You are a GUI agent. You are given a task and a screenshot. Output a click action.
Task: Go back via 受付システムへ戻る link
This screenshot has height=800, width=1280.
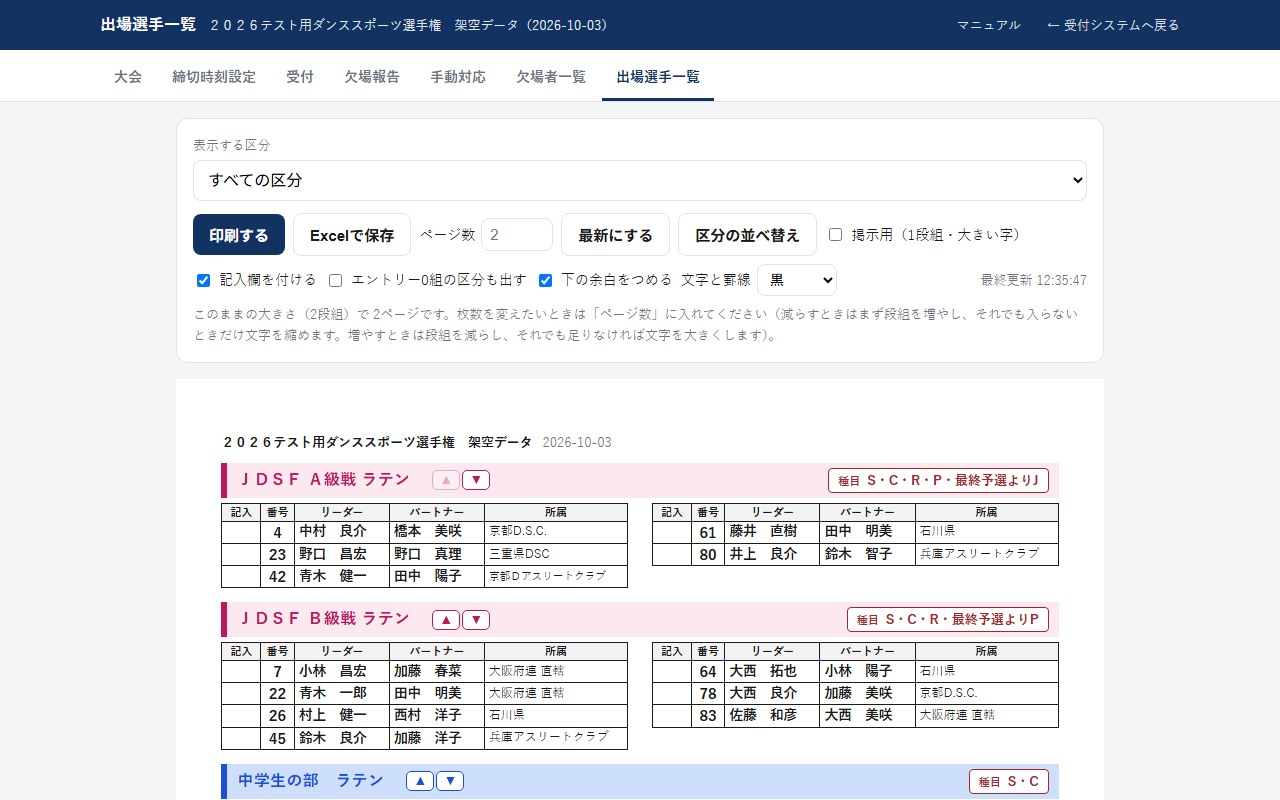[1113, 25]
